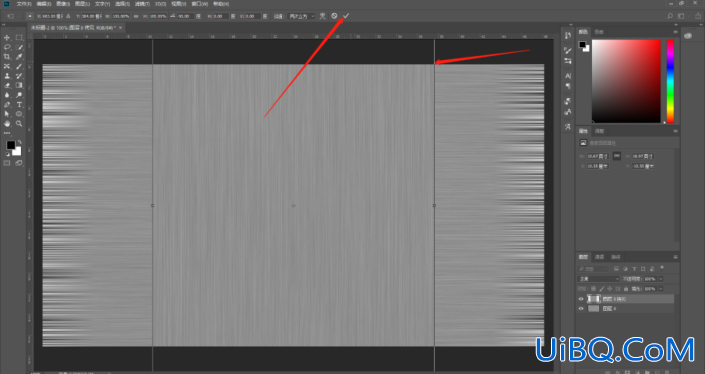The height and width of the screenshot is (374, 705).
Task: Open the Edit Toolbar three-dots menu
Action: (7, 133)
